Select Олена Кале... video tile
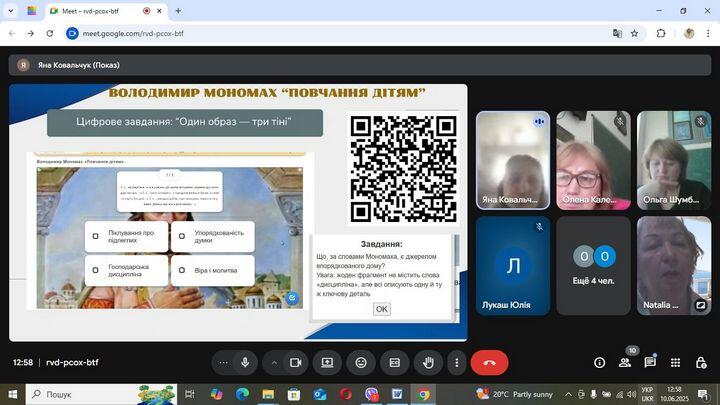This screenshot has width=720, height=405. [593, 160]
